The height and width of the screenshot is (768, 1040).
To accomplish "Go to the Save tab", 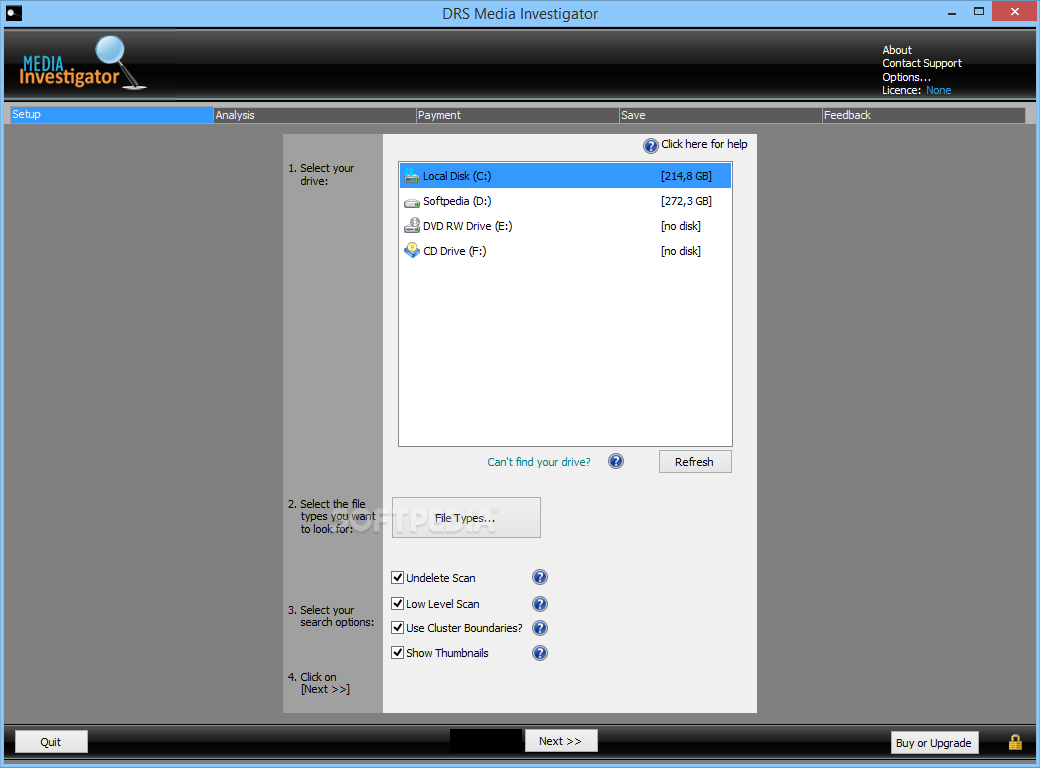I will [720, 115].
